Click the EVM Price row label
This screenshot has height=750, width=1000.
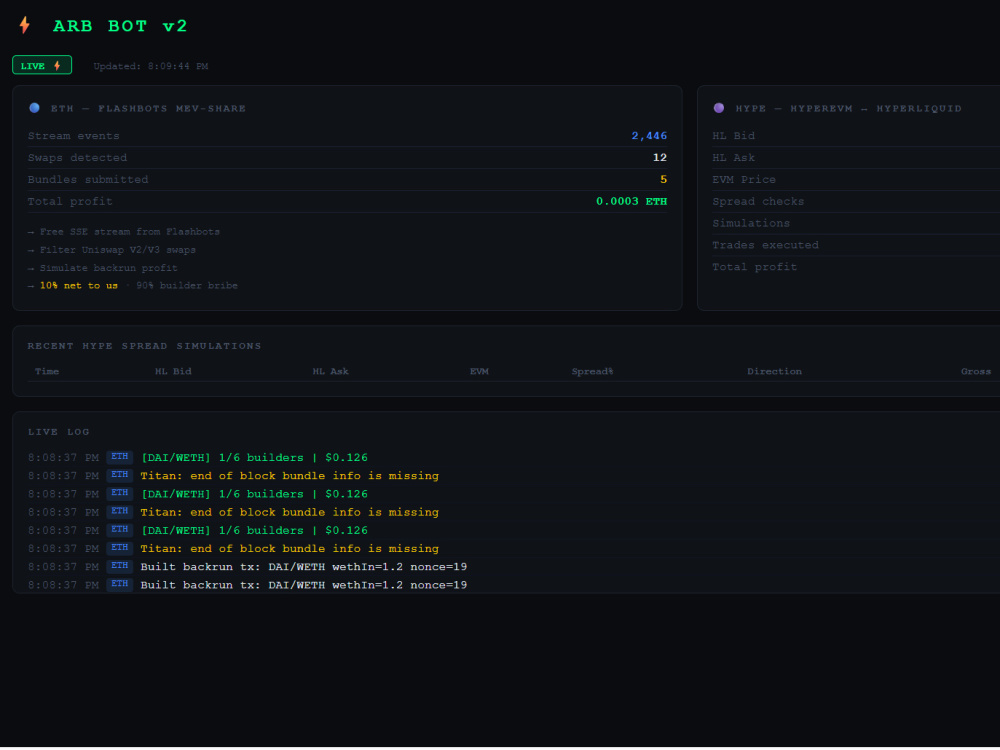[744, 180]
